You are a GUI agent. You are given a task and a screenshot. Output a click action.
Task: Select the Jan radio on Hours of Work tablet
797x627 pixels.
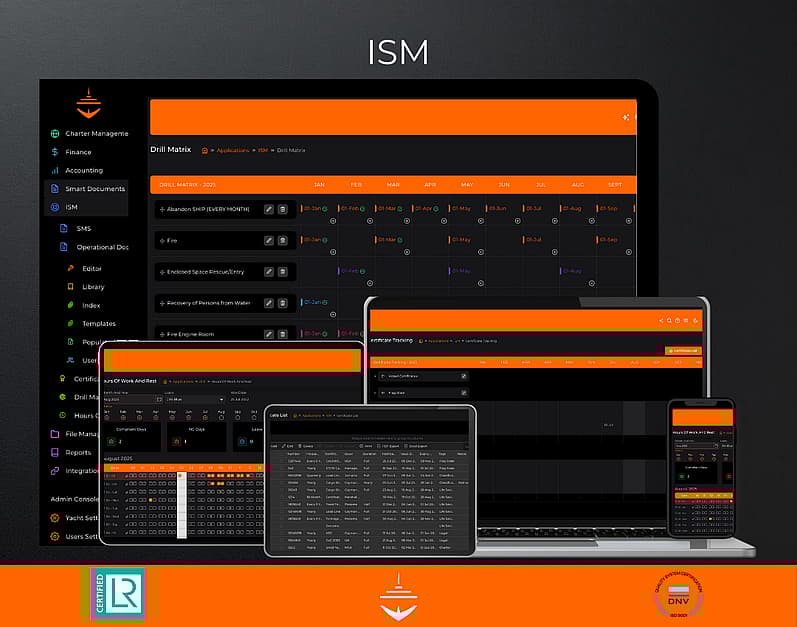[107, 418]
